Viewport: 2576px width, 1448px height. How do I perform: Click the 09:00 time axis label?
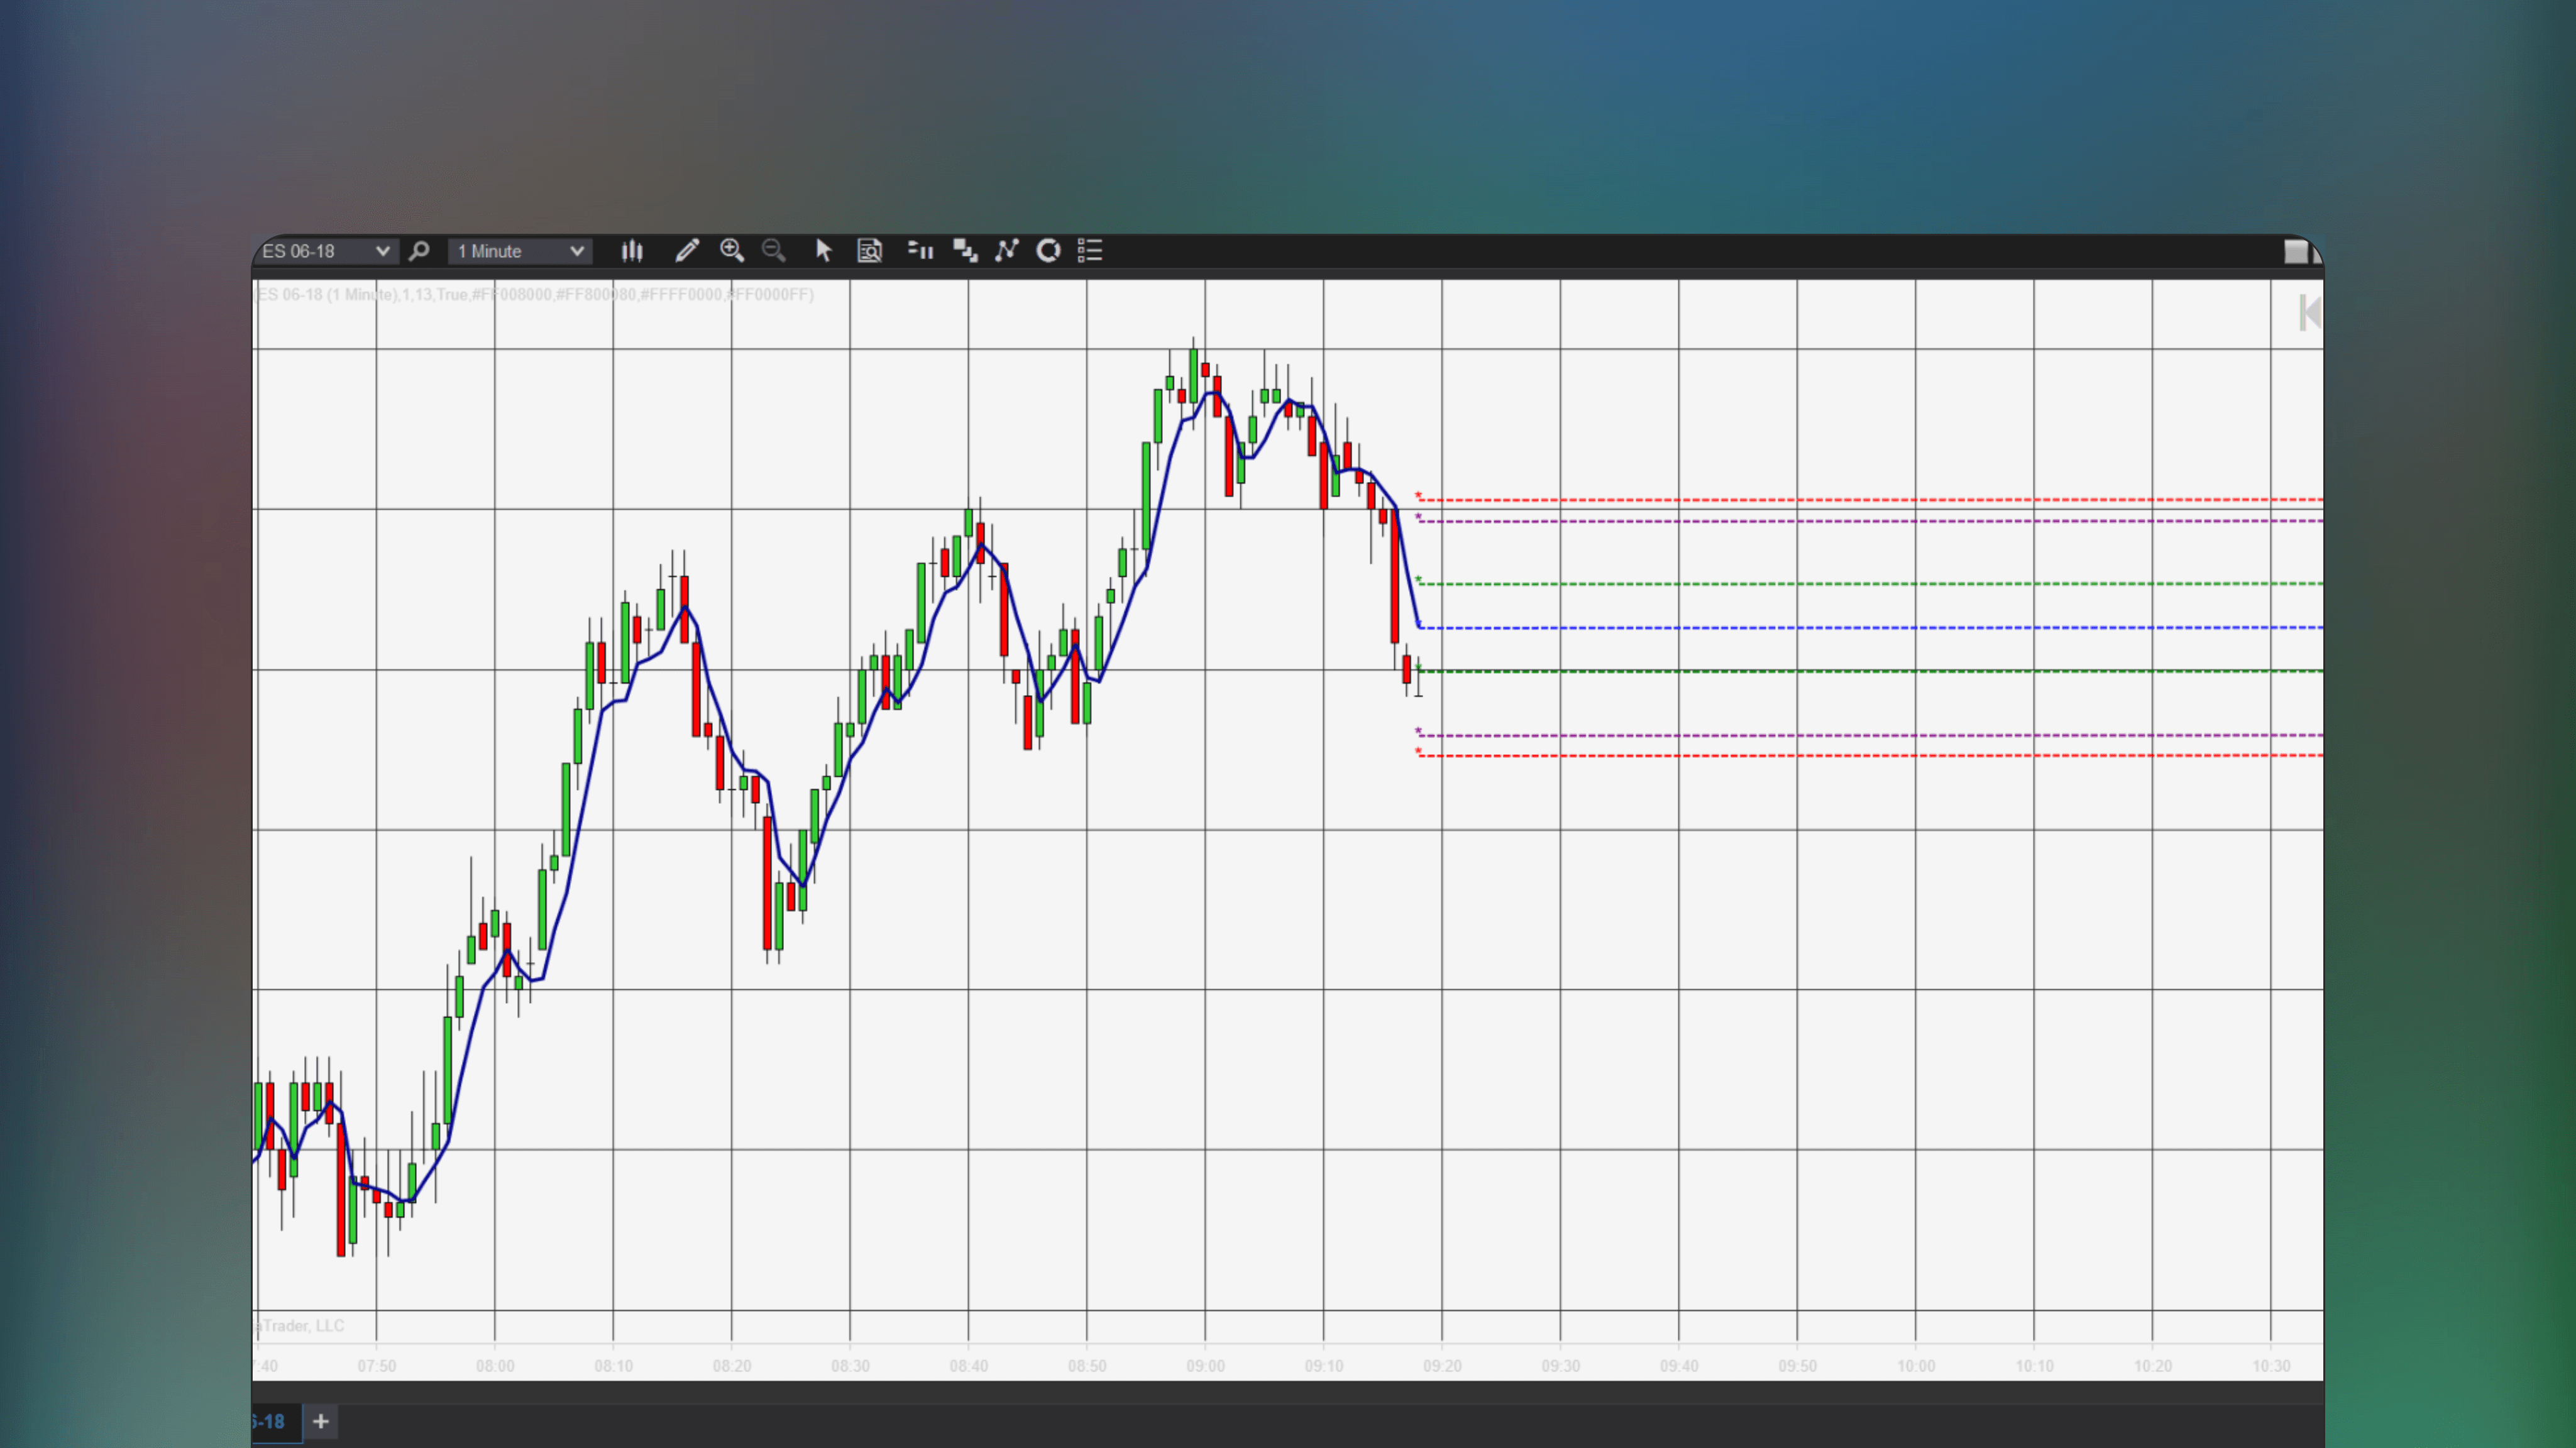[x=1205, y=1366]
